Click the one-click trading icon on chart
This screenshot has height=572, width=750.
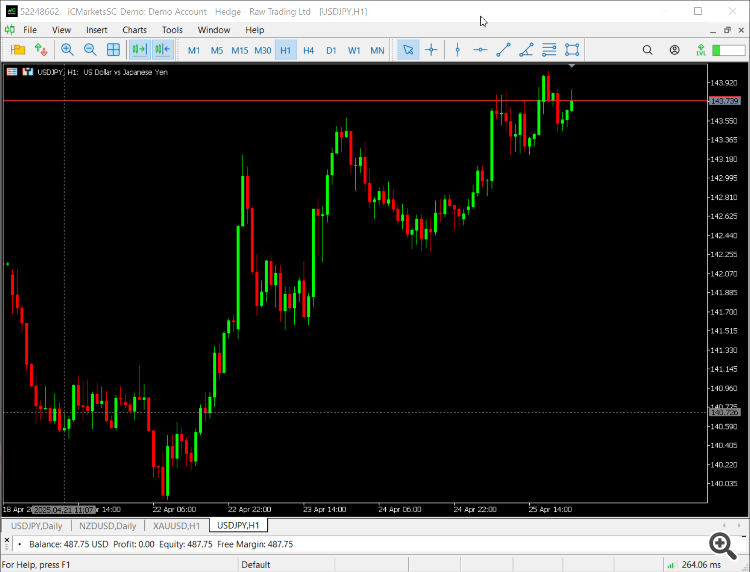point(28,72)
